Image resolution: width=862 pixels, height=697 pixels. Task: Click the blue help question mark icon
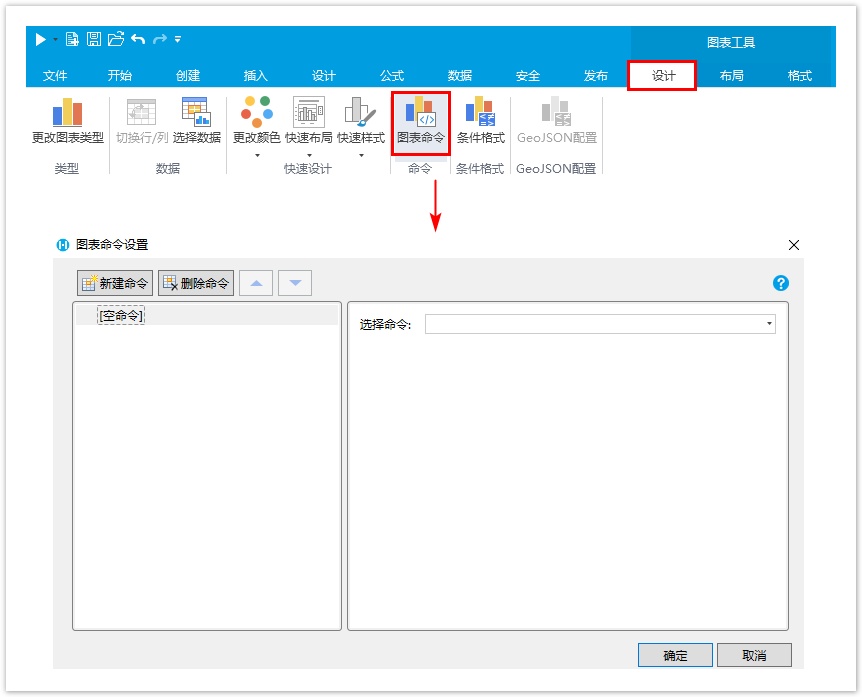[781, 283]
